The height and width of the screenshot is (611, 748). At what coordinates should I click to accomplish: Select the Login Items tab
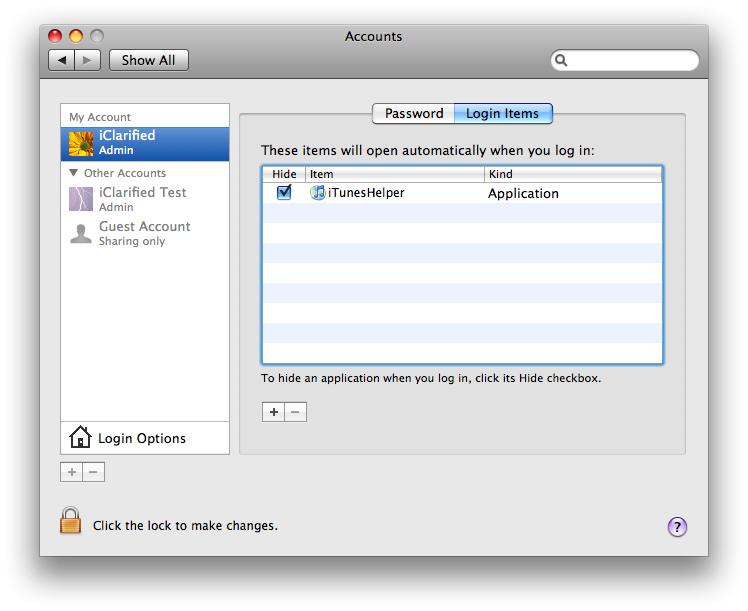pos(502,114)
